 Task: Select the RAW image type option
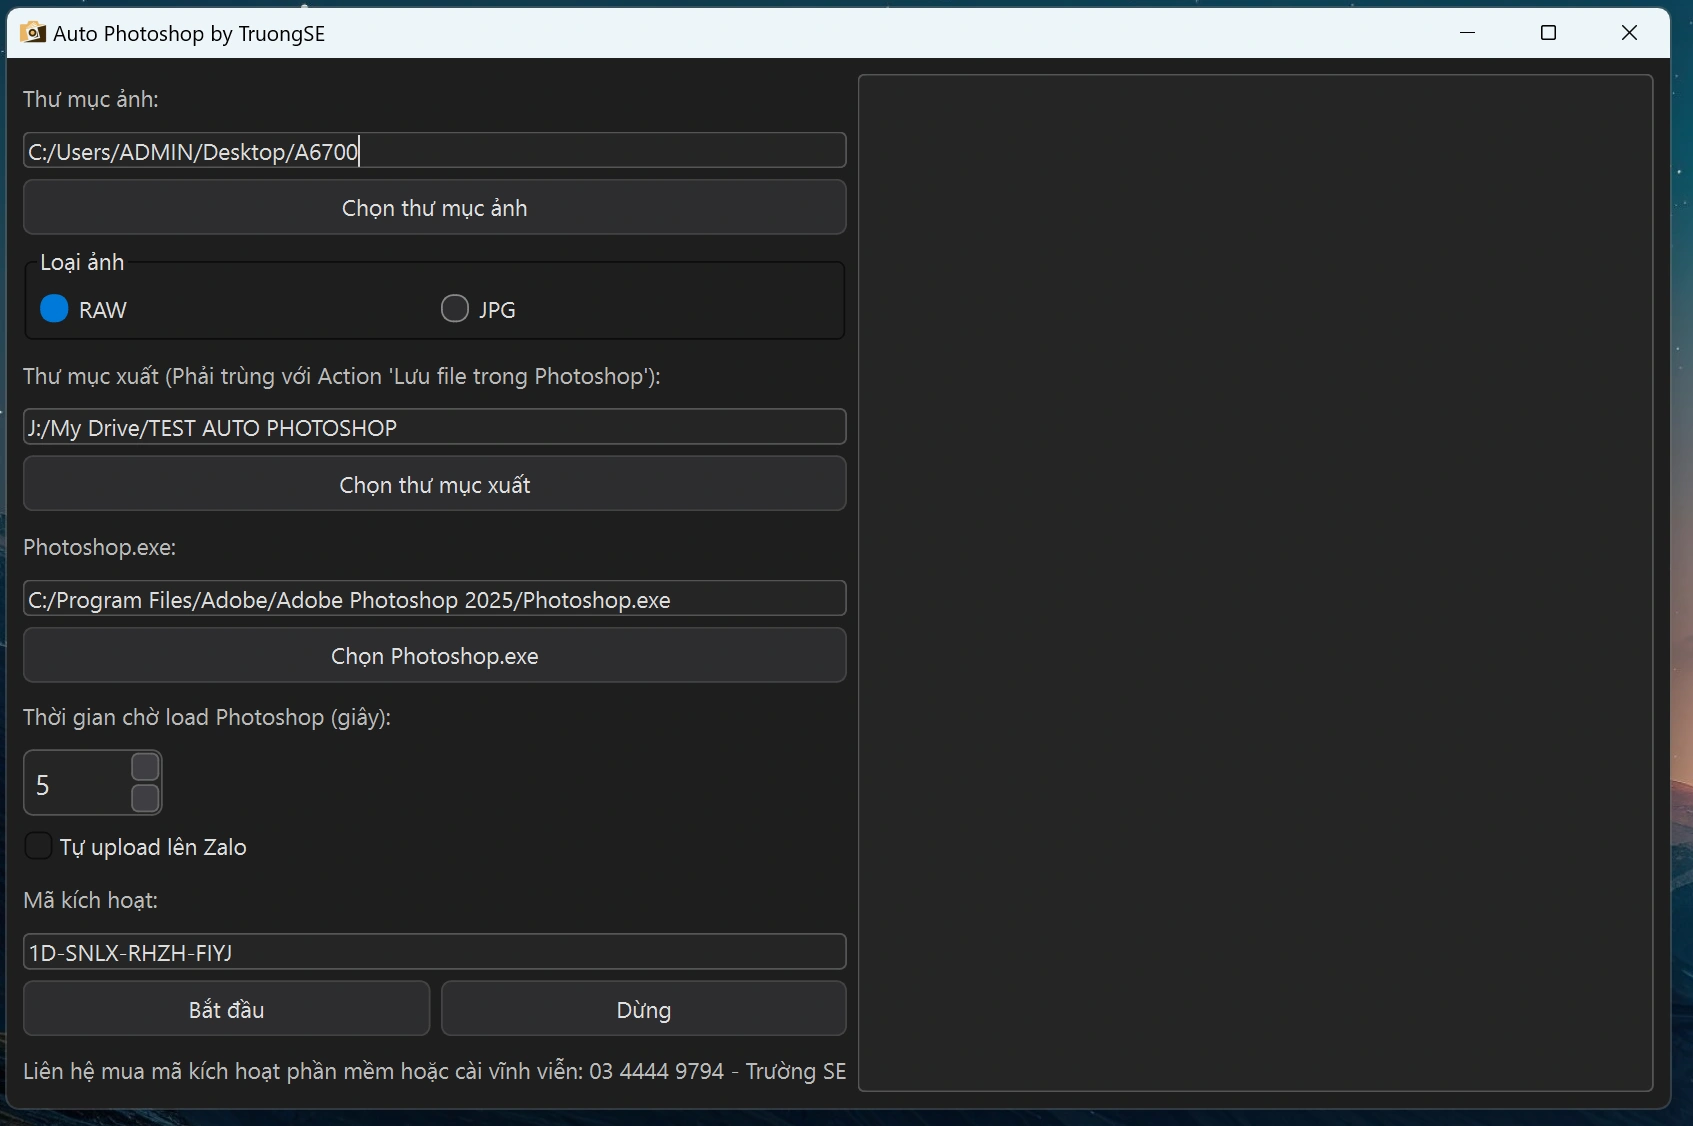point(55,309)
